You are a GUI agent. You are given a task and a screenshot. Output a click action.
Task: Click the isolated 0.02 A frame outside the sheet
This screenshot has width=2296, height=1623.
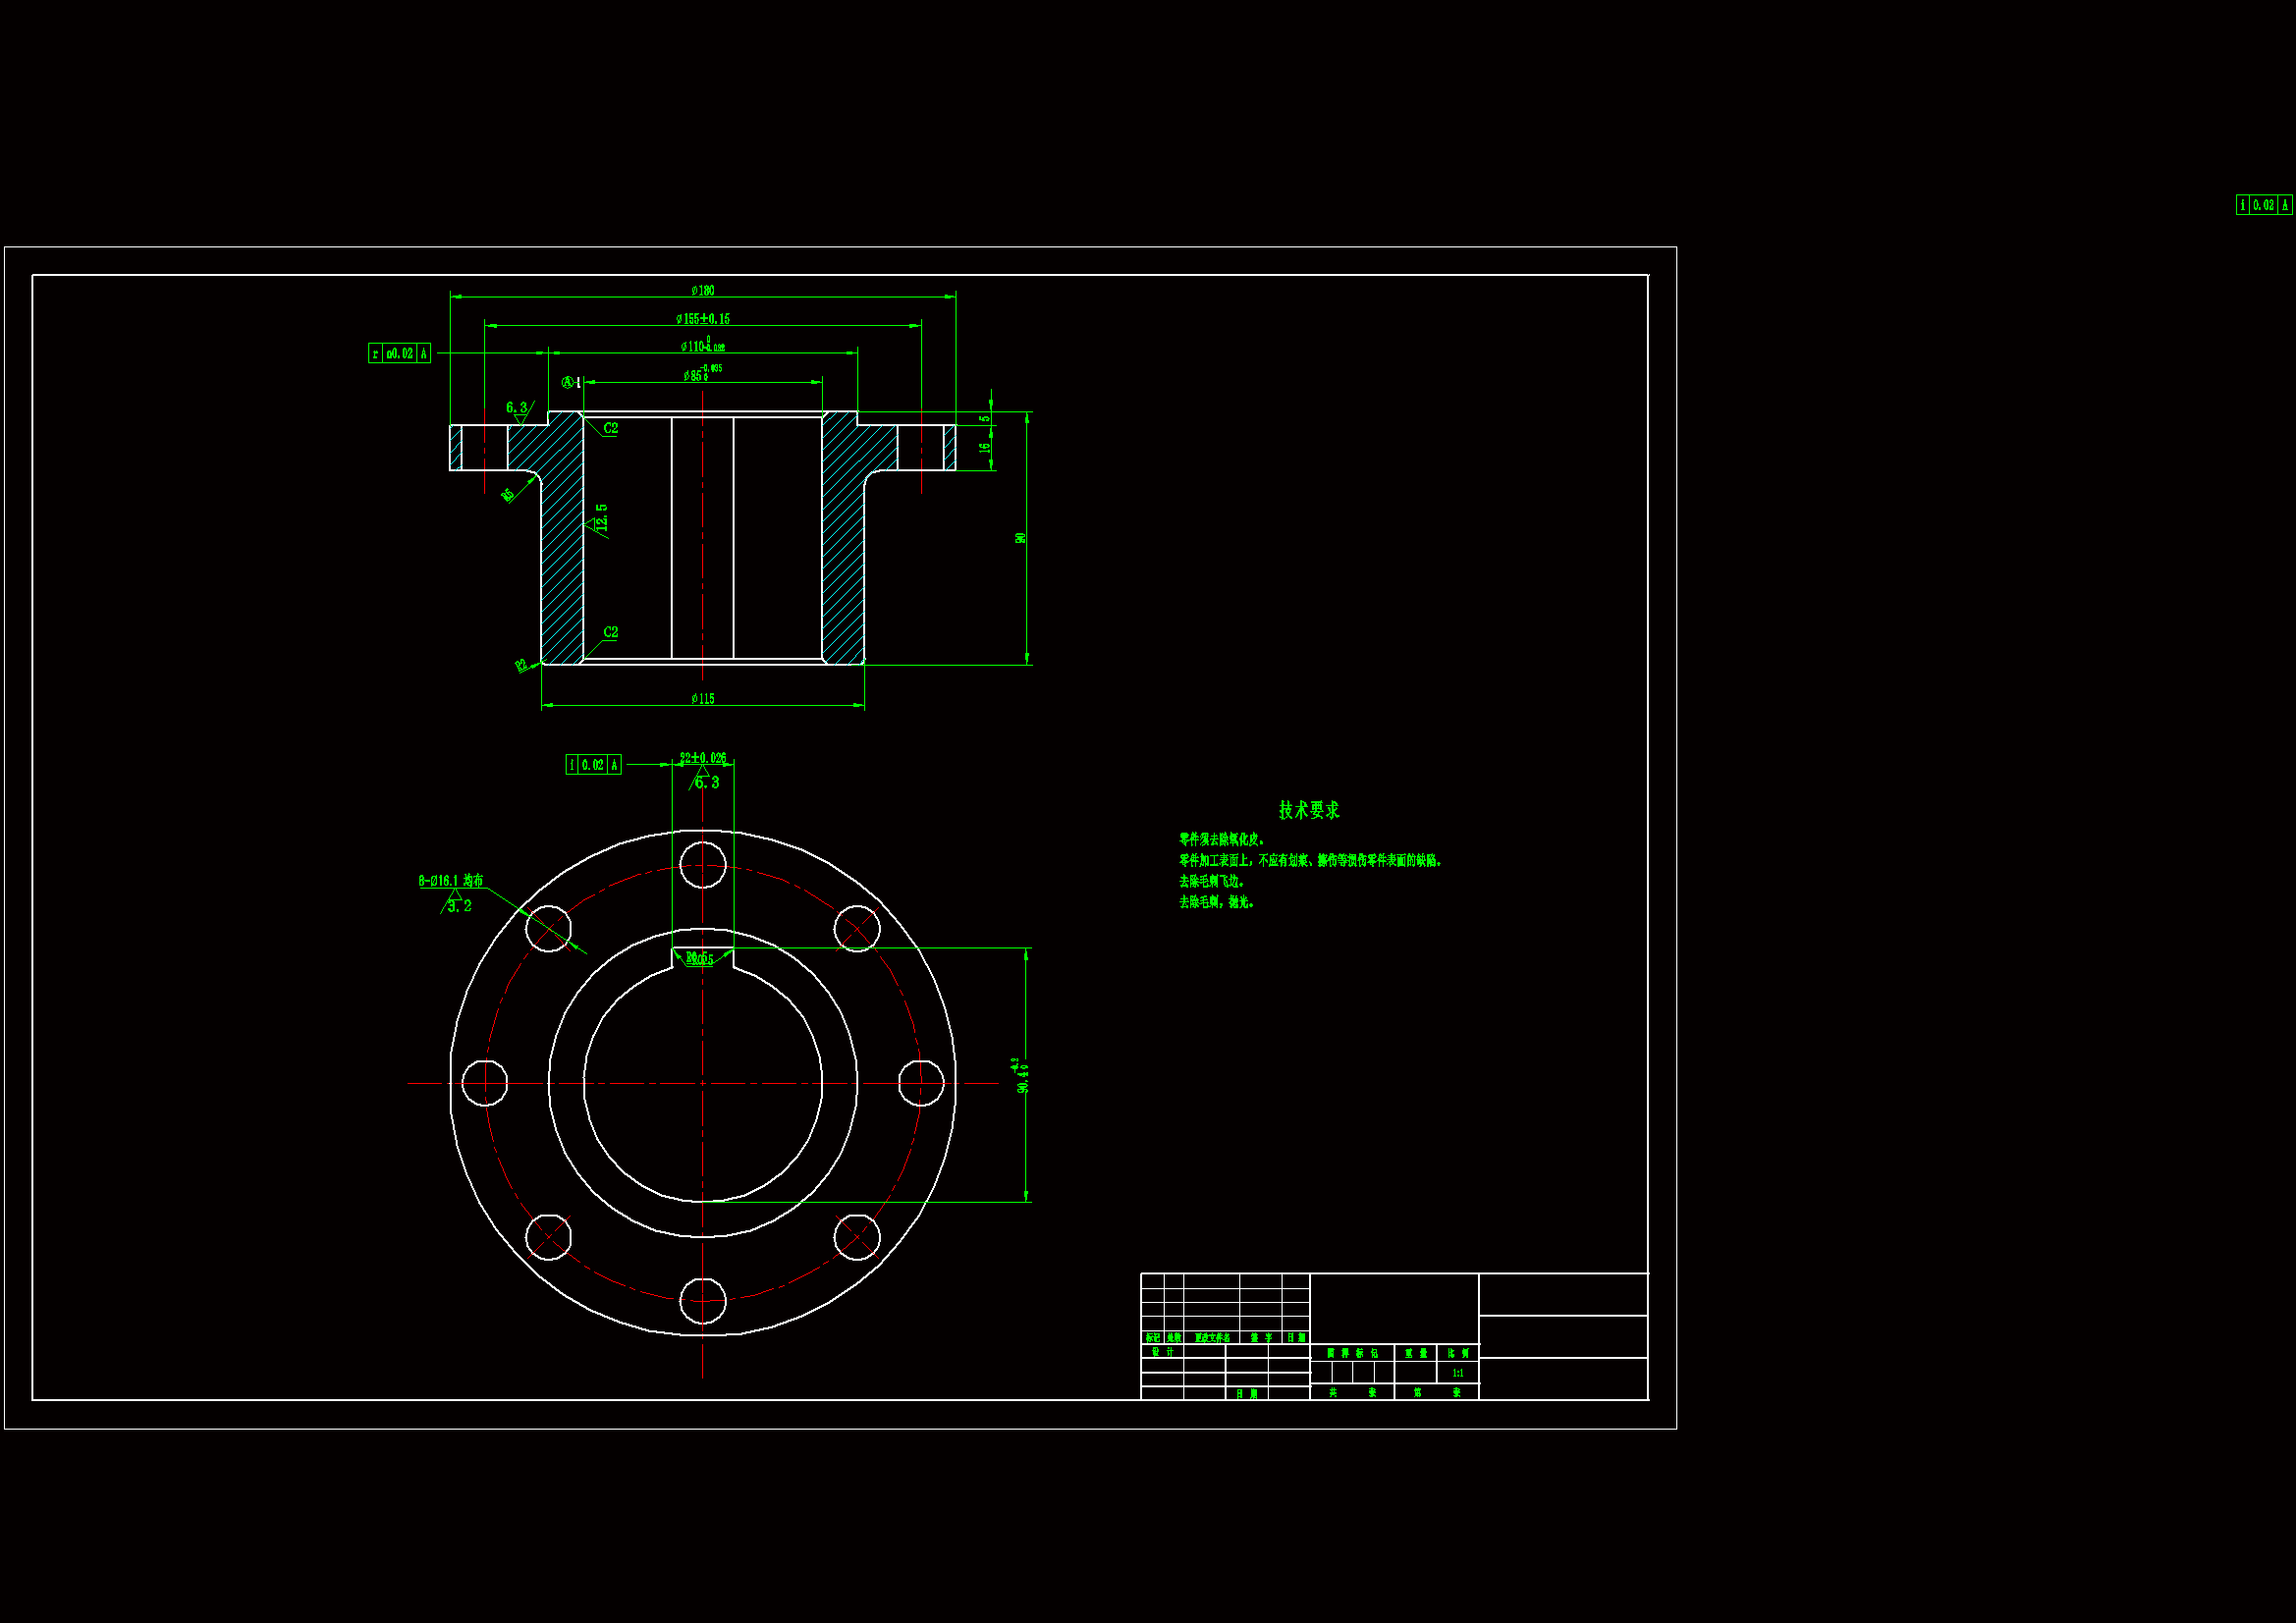coord(2263,205)
